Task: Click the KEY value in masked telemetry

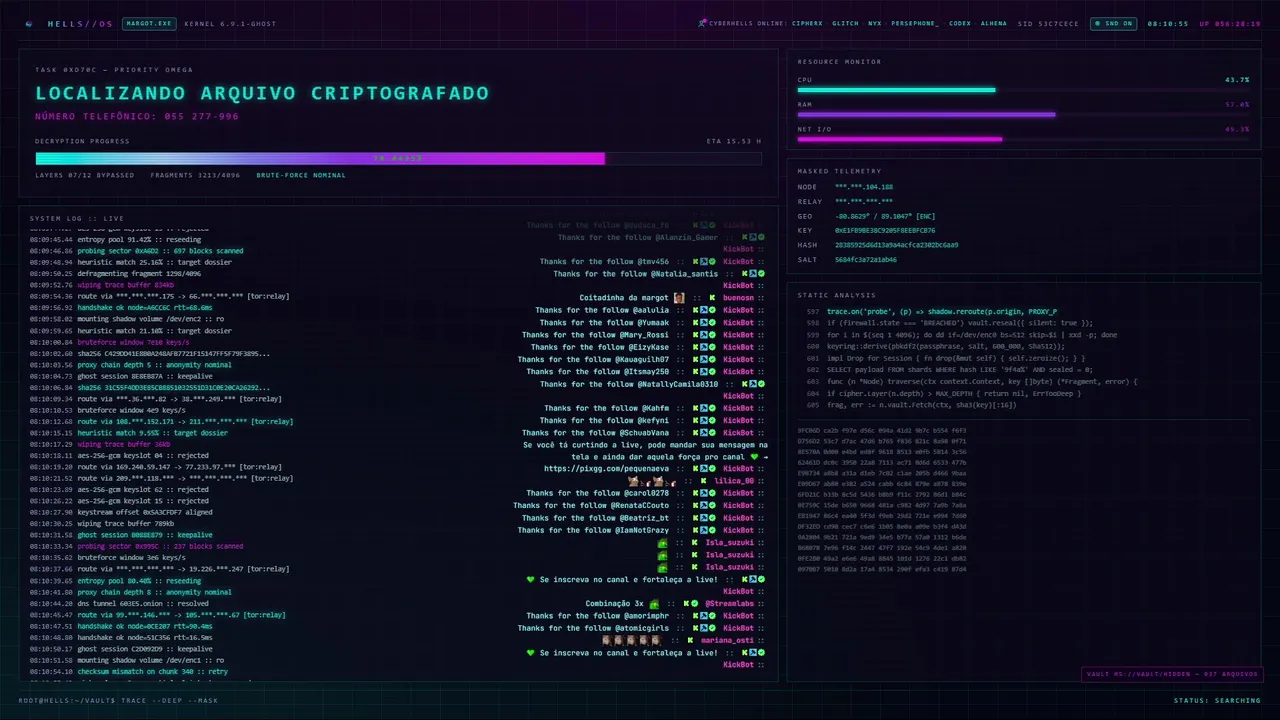Action: coord(885,230)
